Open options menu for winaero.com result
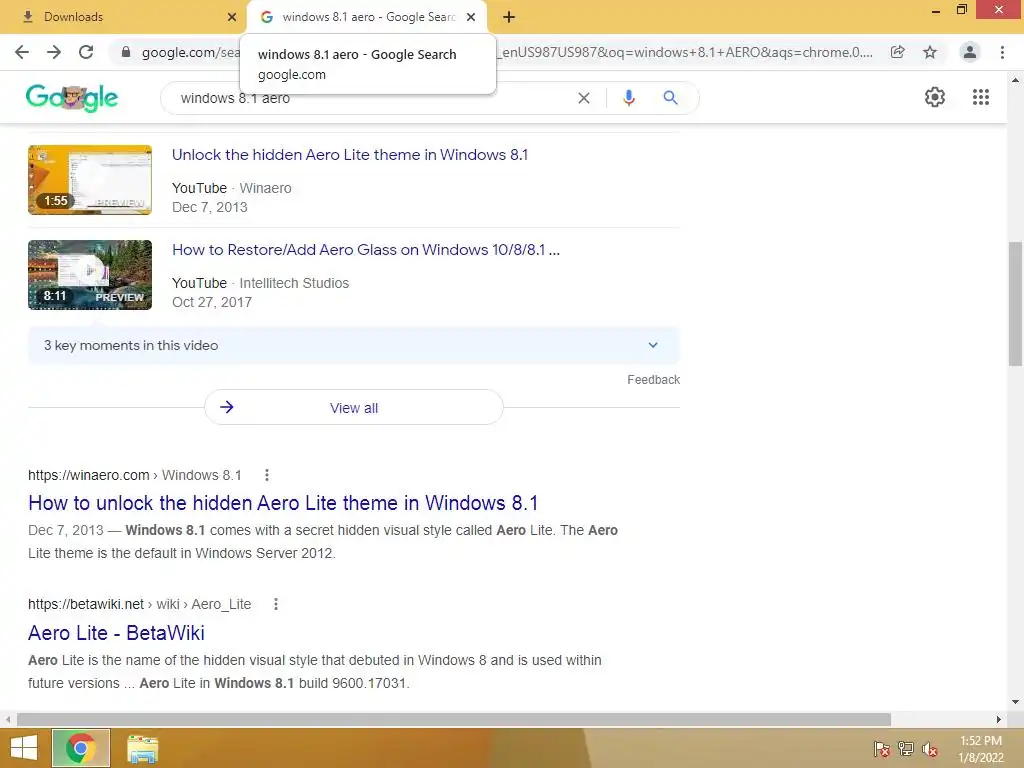Viewport: 1024px width, 768px height. point(266,475)
